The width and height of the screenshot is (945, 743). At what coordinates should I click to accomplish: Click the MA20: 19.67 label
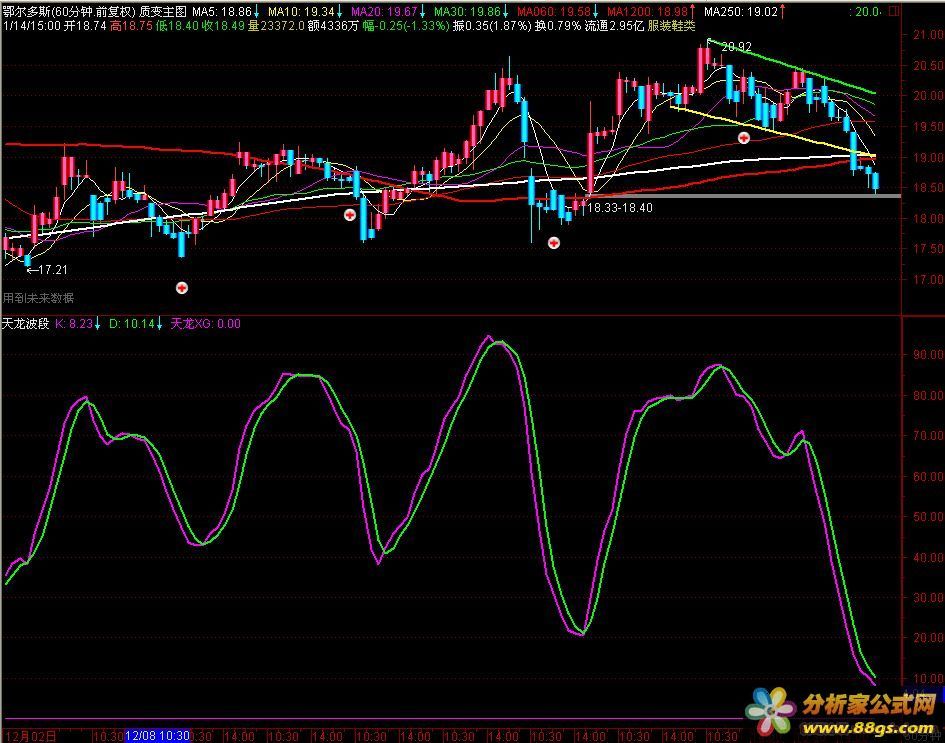(384, 11)
